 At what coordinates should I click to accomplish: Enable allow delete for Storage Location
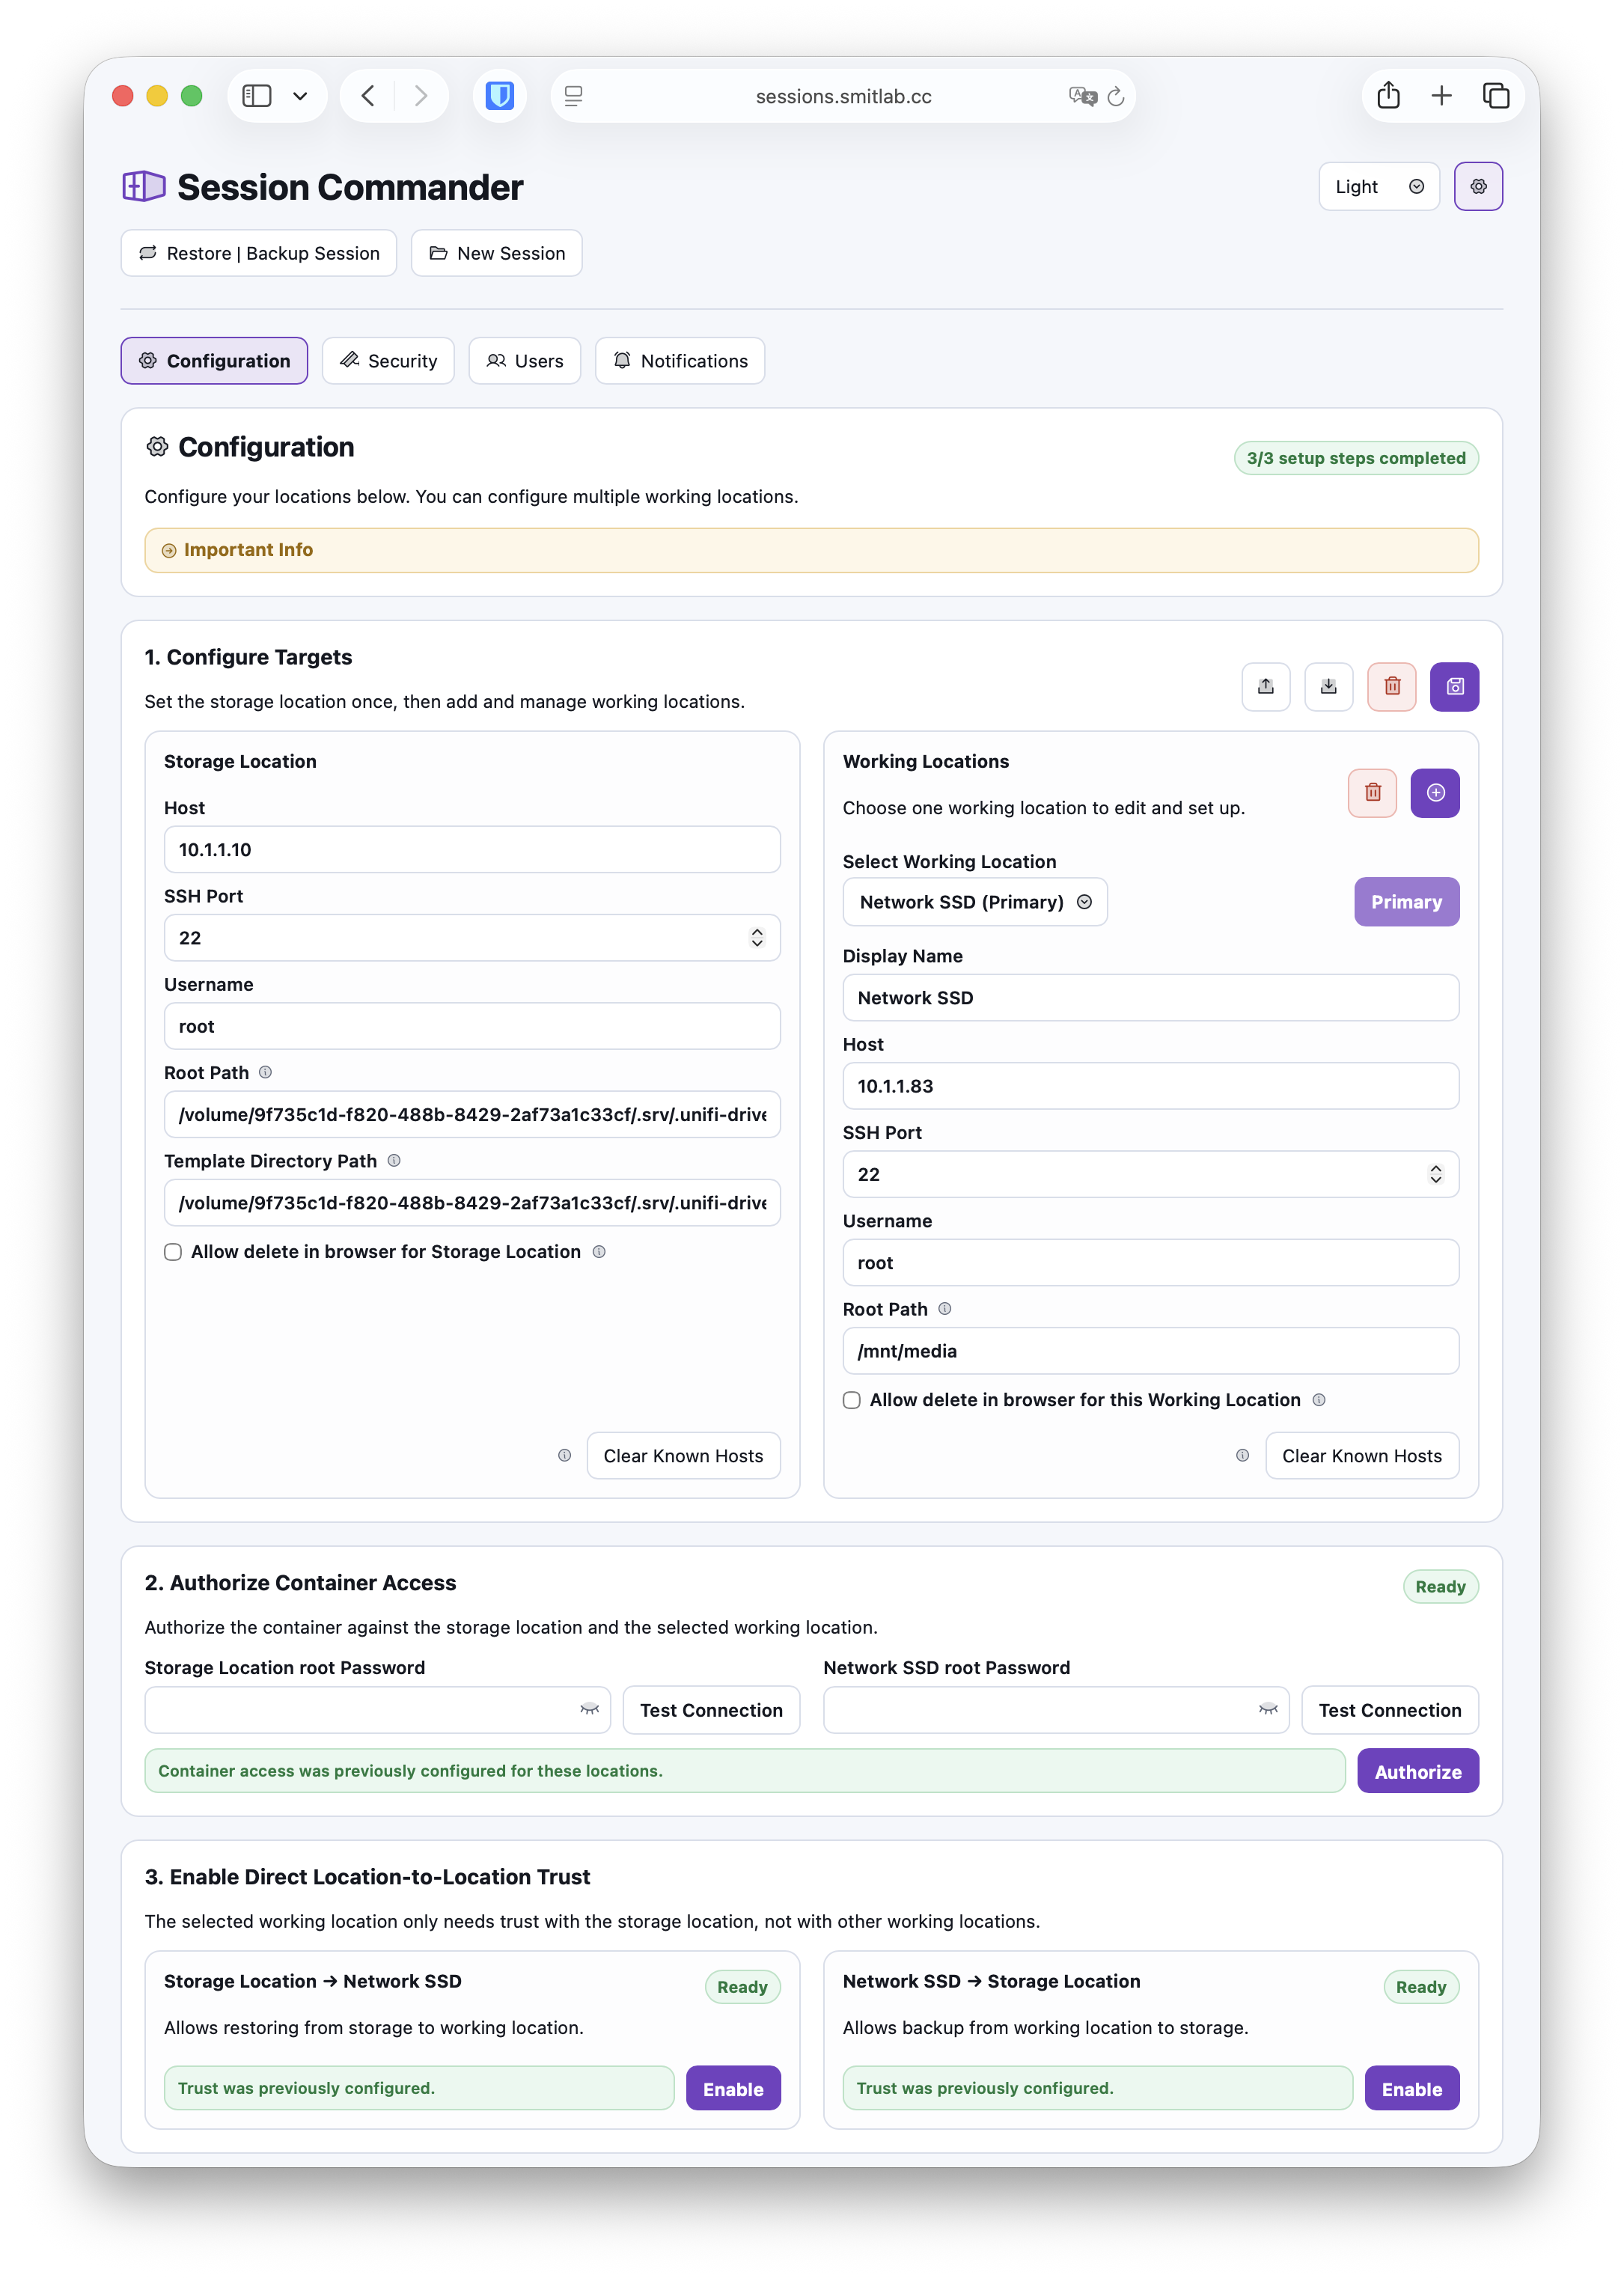[x=173, y=1252]
